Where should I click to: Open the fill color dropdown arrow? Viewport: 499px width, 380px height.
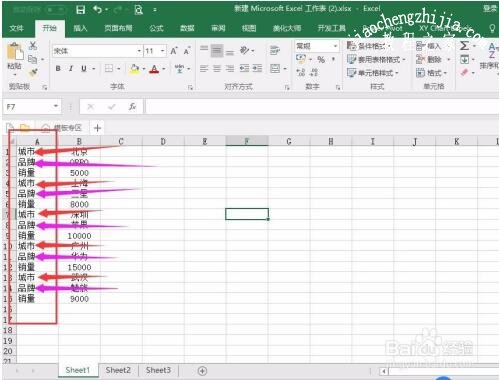144,69
